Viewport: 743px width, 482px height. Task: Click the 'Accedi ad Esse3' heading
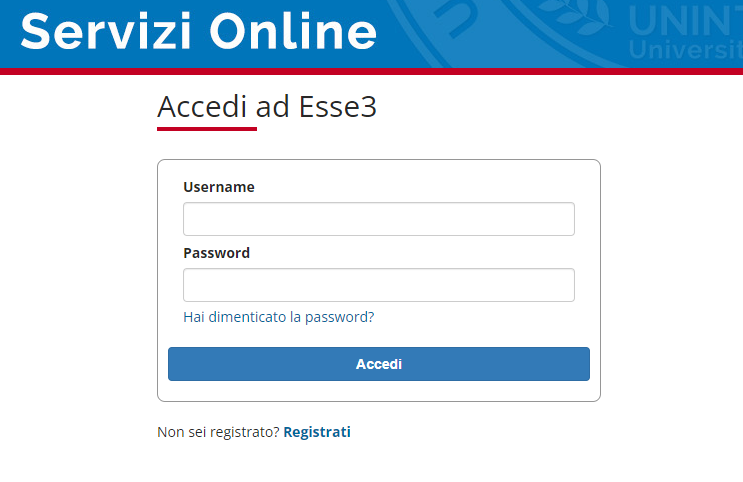point(267,107)
